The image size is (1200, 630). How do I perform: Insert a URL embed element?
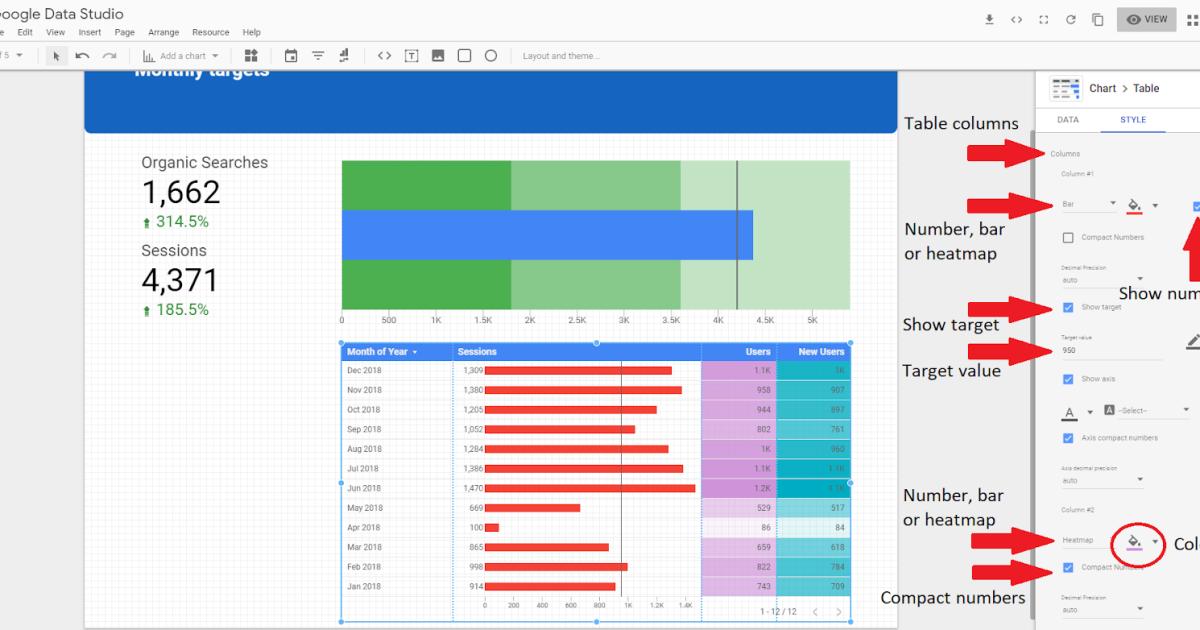(x=384, y=56)
